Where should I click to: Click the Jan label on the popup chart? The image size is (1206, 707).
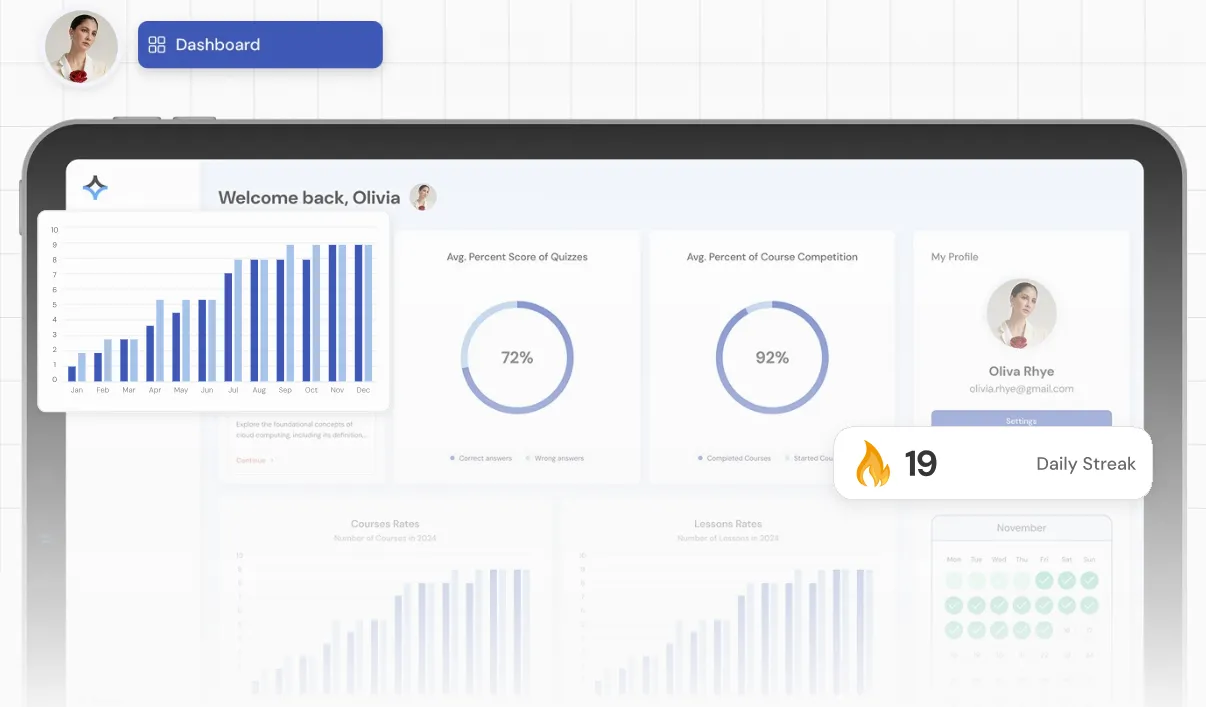(x=77, y=390)
